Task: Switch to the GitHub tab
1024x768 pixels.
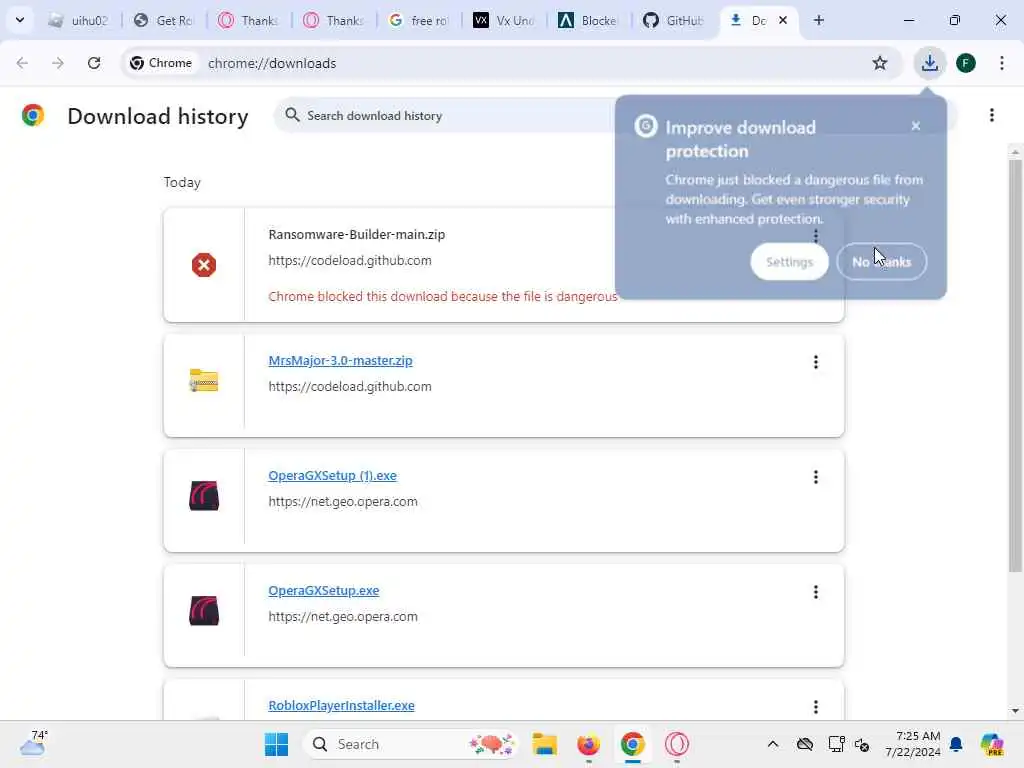Action: pos(673,20)
